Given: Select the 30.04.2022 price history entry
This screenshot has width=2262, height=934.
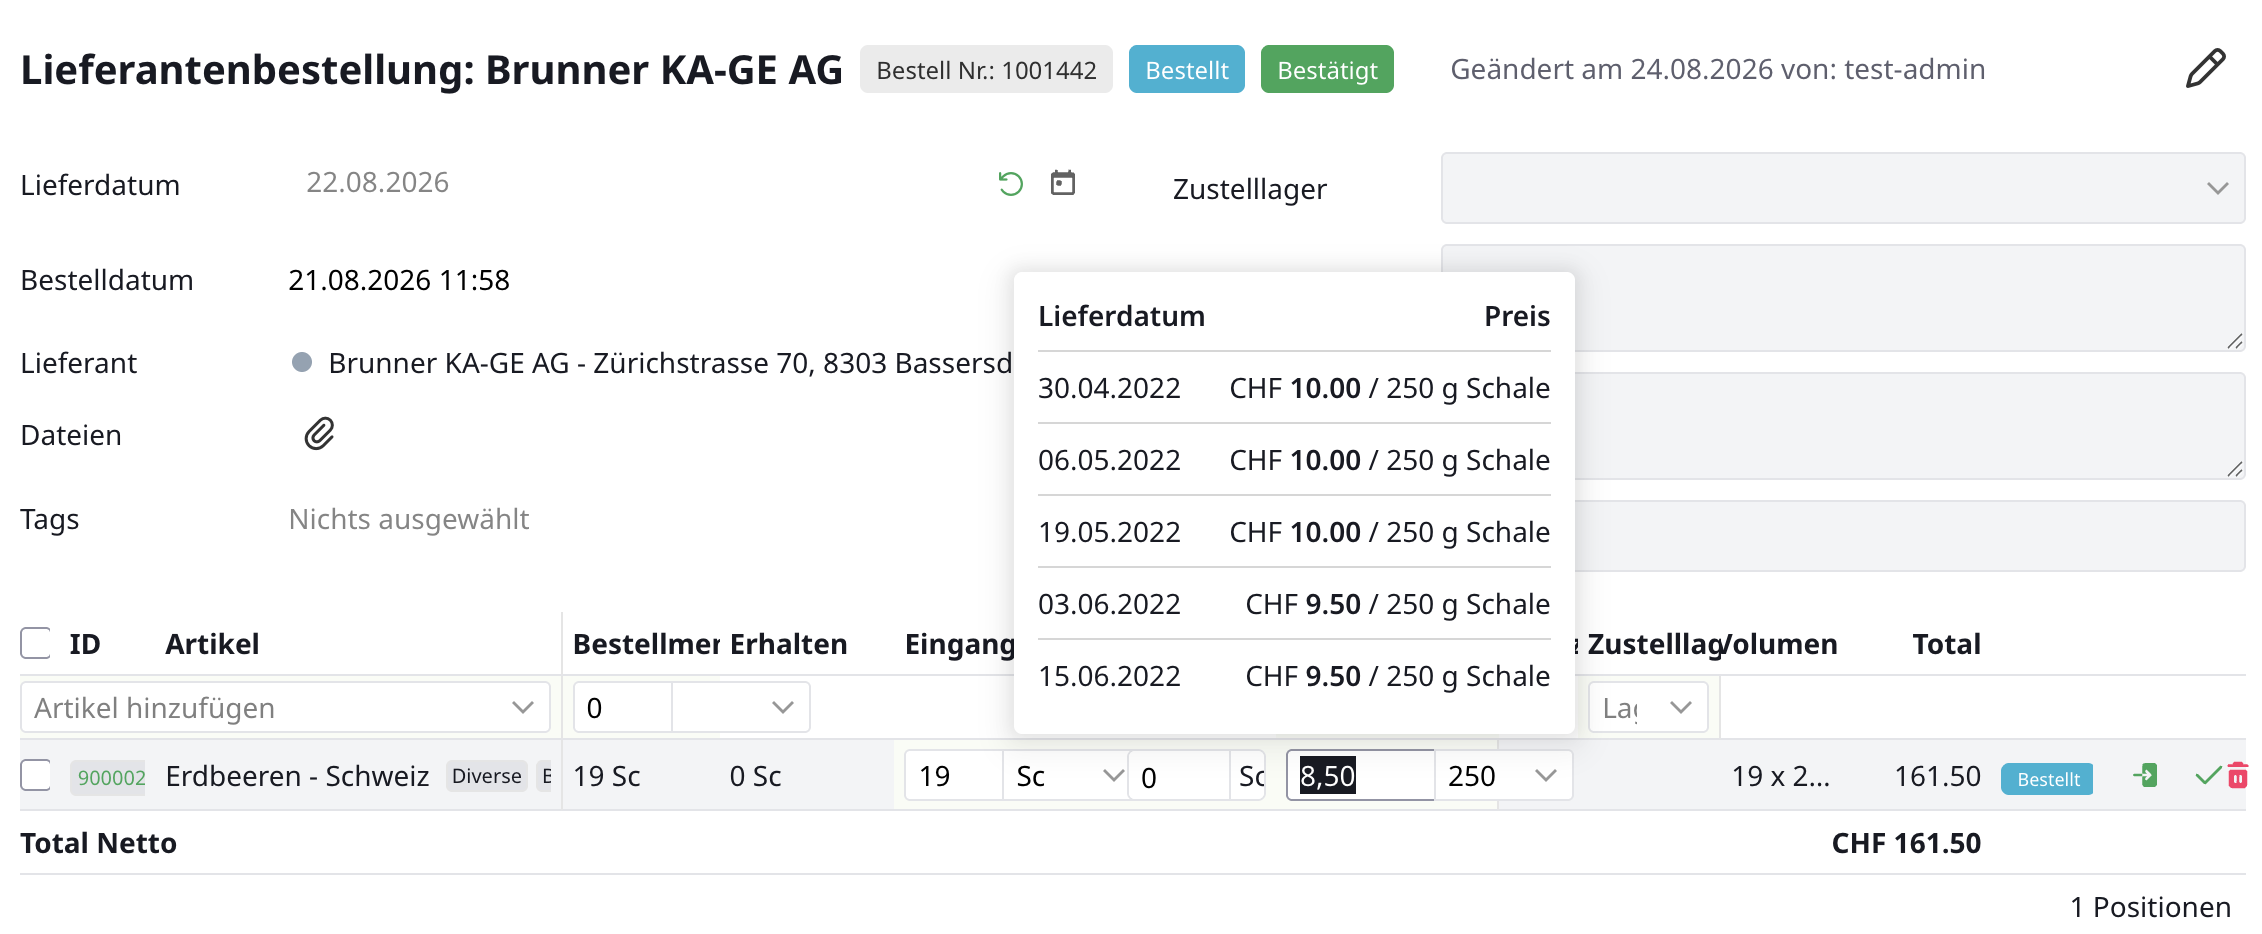Looking at the screenshot, I should 1294,388.
